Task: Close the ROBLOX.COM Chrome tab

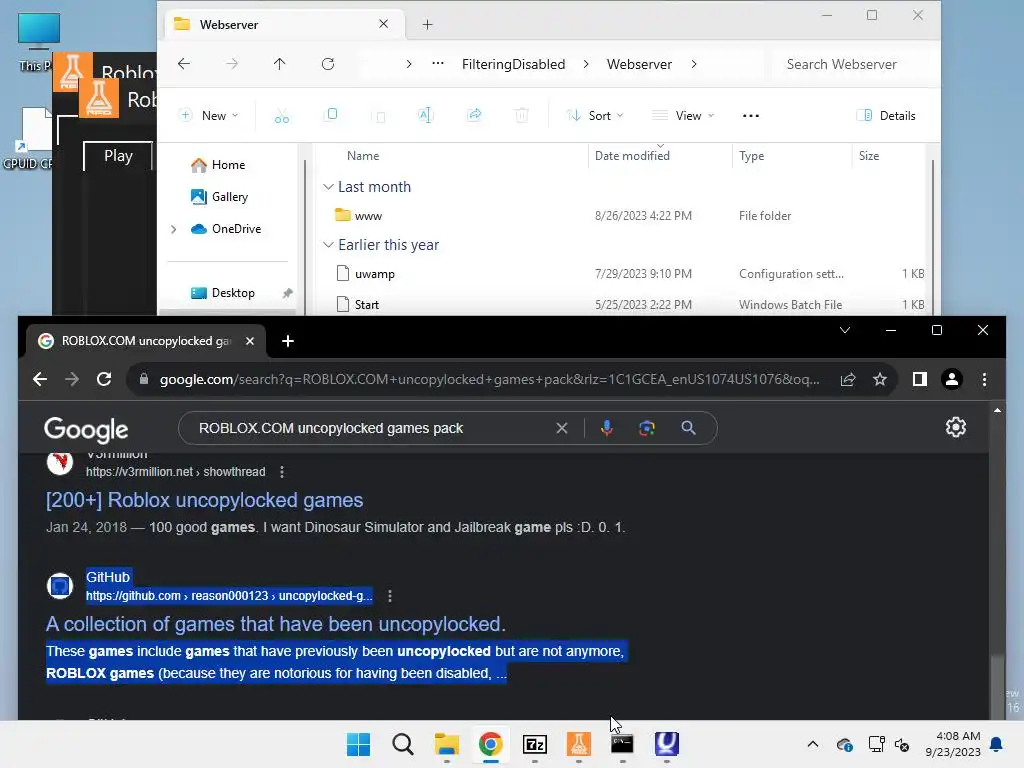Action: point(249,341)
